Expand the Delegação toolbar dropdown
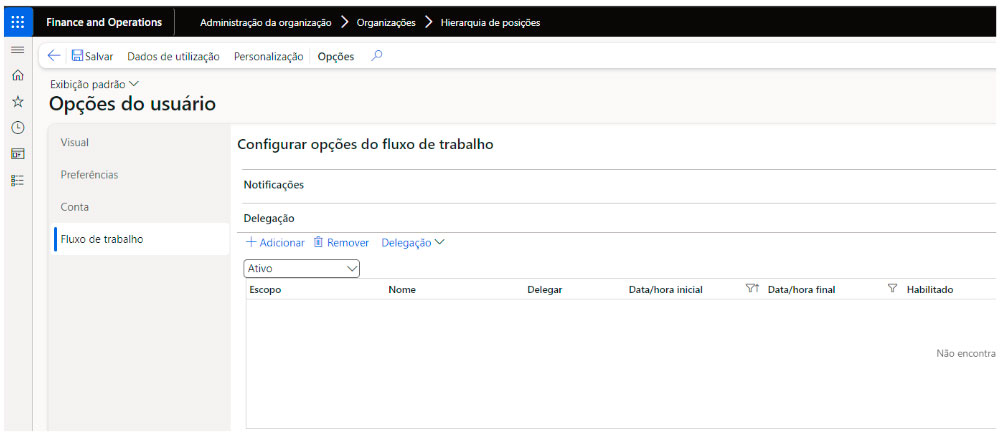 click(412, 243)
